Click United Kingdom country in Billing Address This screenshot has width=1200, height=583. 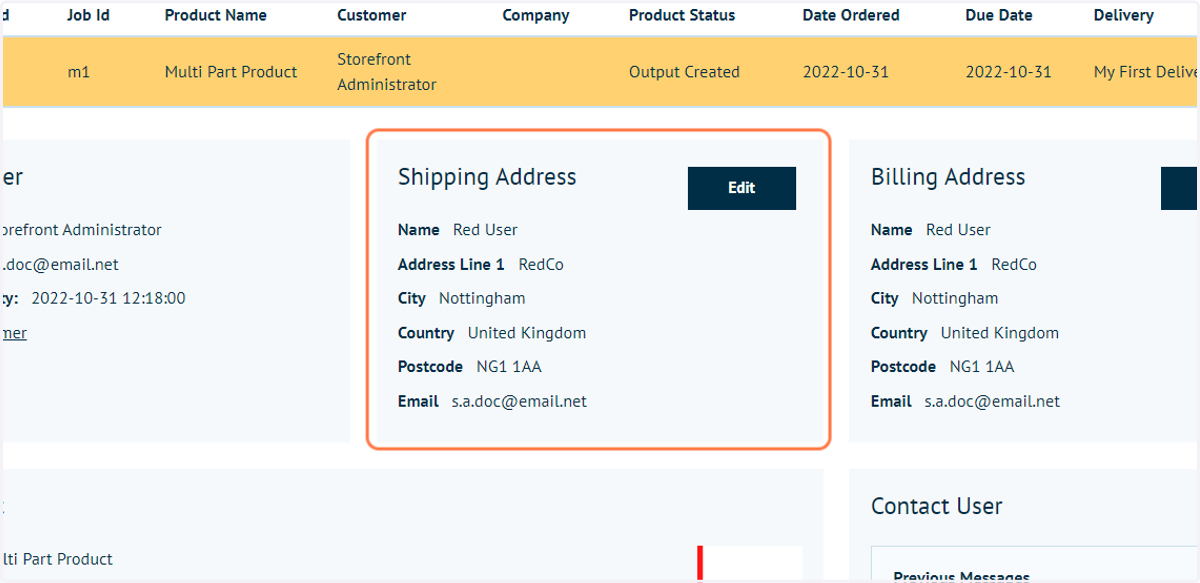(x=1000, y=333)
